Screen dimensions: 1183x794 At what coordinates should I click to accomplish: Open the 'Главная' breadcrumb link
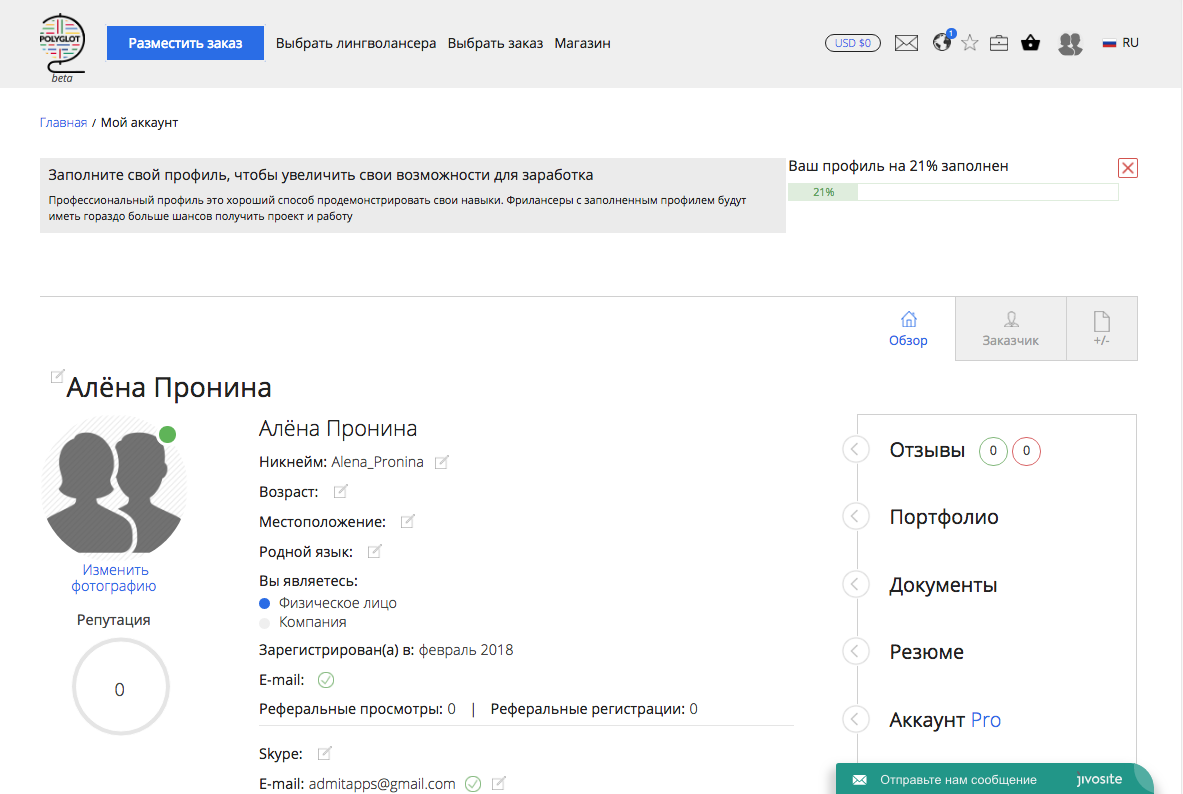click(x=63, y=121)
